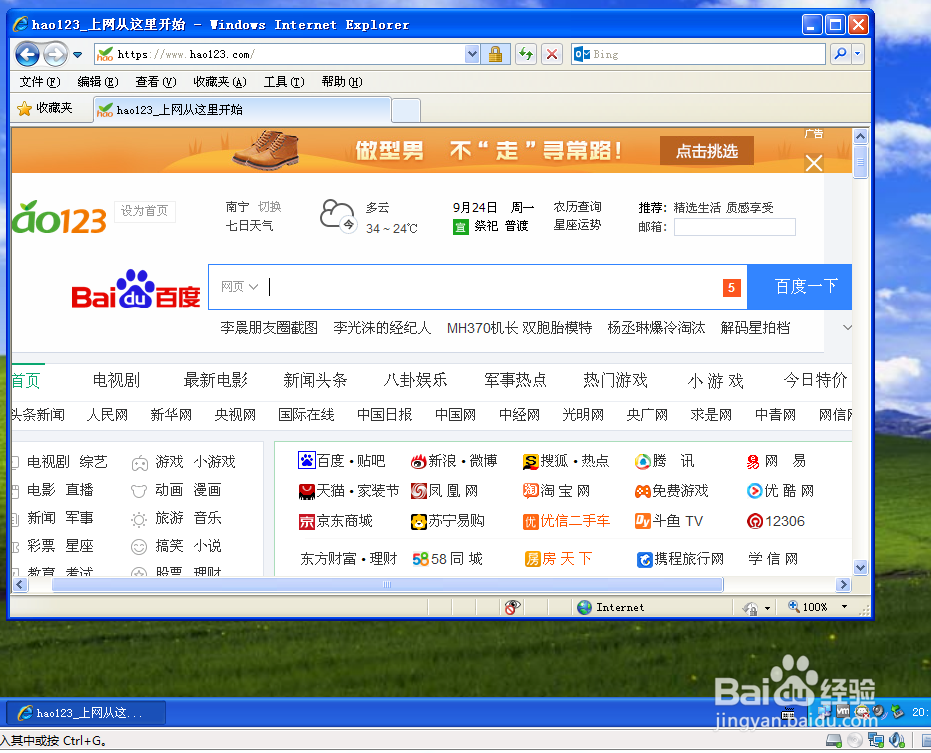
Task: Click the padlock security icon in address bar
Action: tap(497, 54)
